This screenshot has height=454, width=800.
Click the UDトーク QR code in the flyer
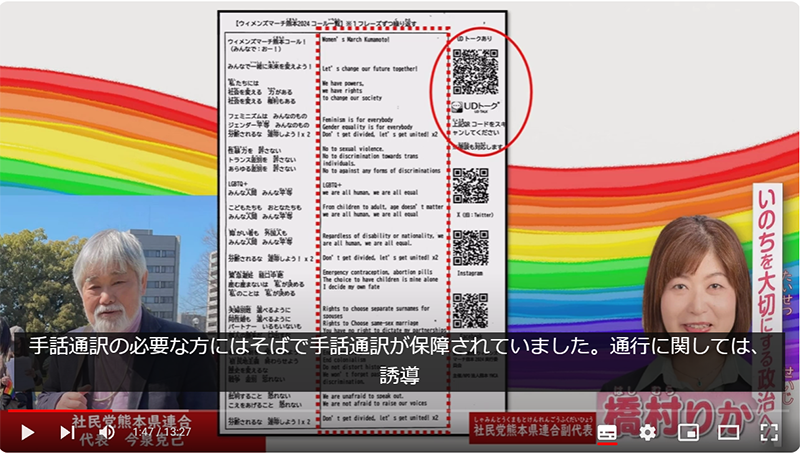[475, 71]
